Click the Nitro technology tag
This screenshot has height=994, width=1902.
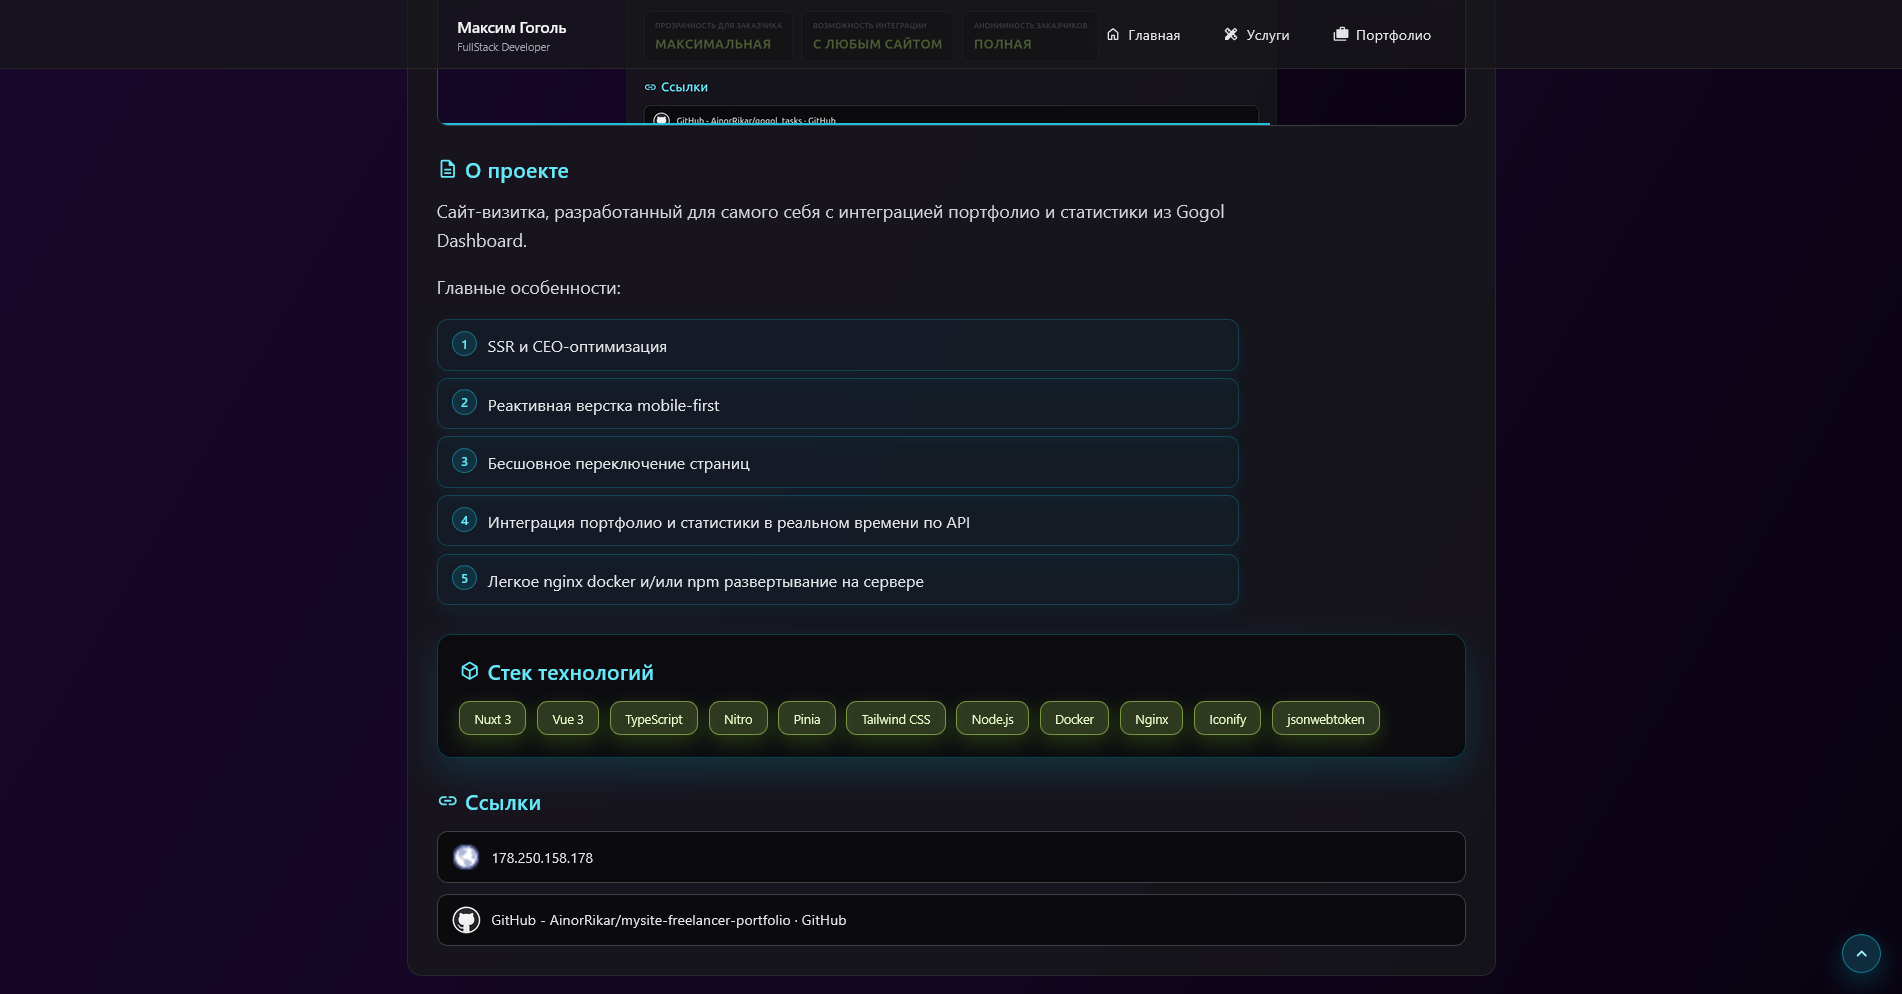coord(738,719)
